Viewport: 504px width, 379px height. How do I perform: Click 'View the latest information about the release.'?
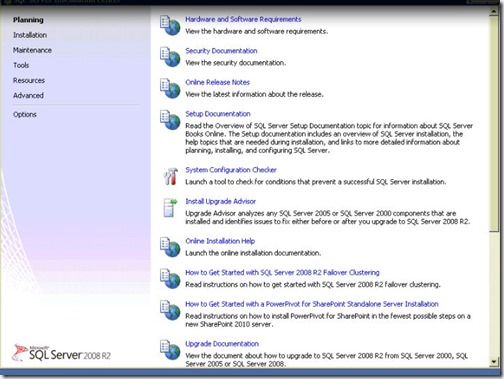click(254, 94)
